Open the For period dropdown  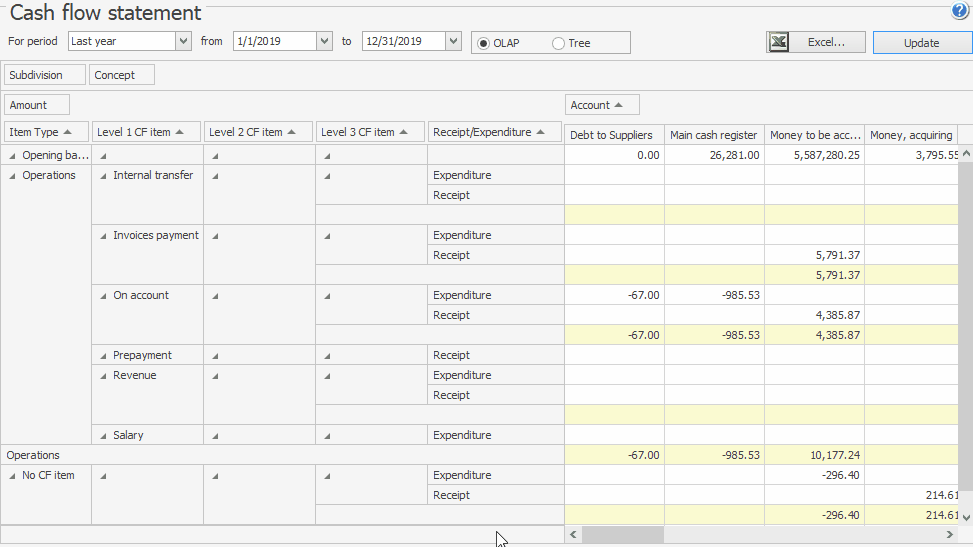(x=183, y=41)
